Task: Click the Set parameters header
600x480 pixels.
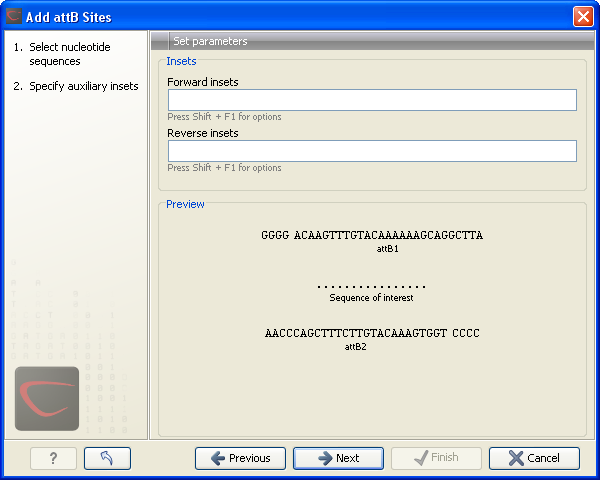Action: point(210,41)
